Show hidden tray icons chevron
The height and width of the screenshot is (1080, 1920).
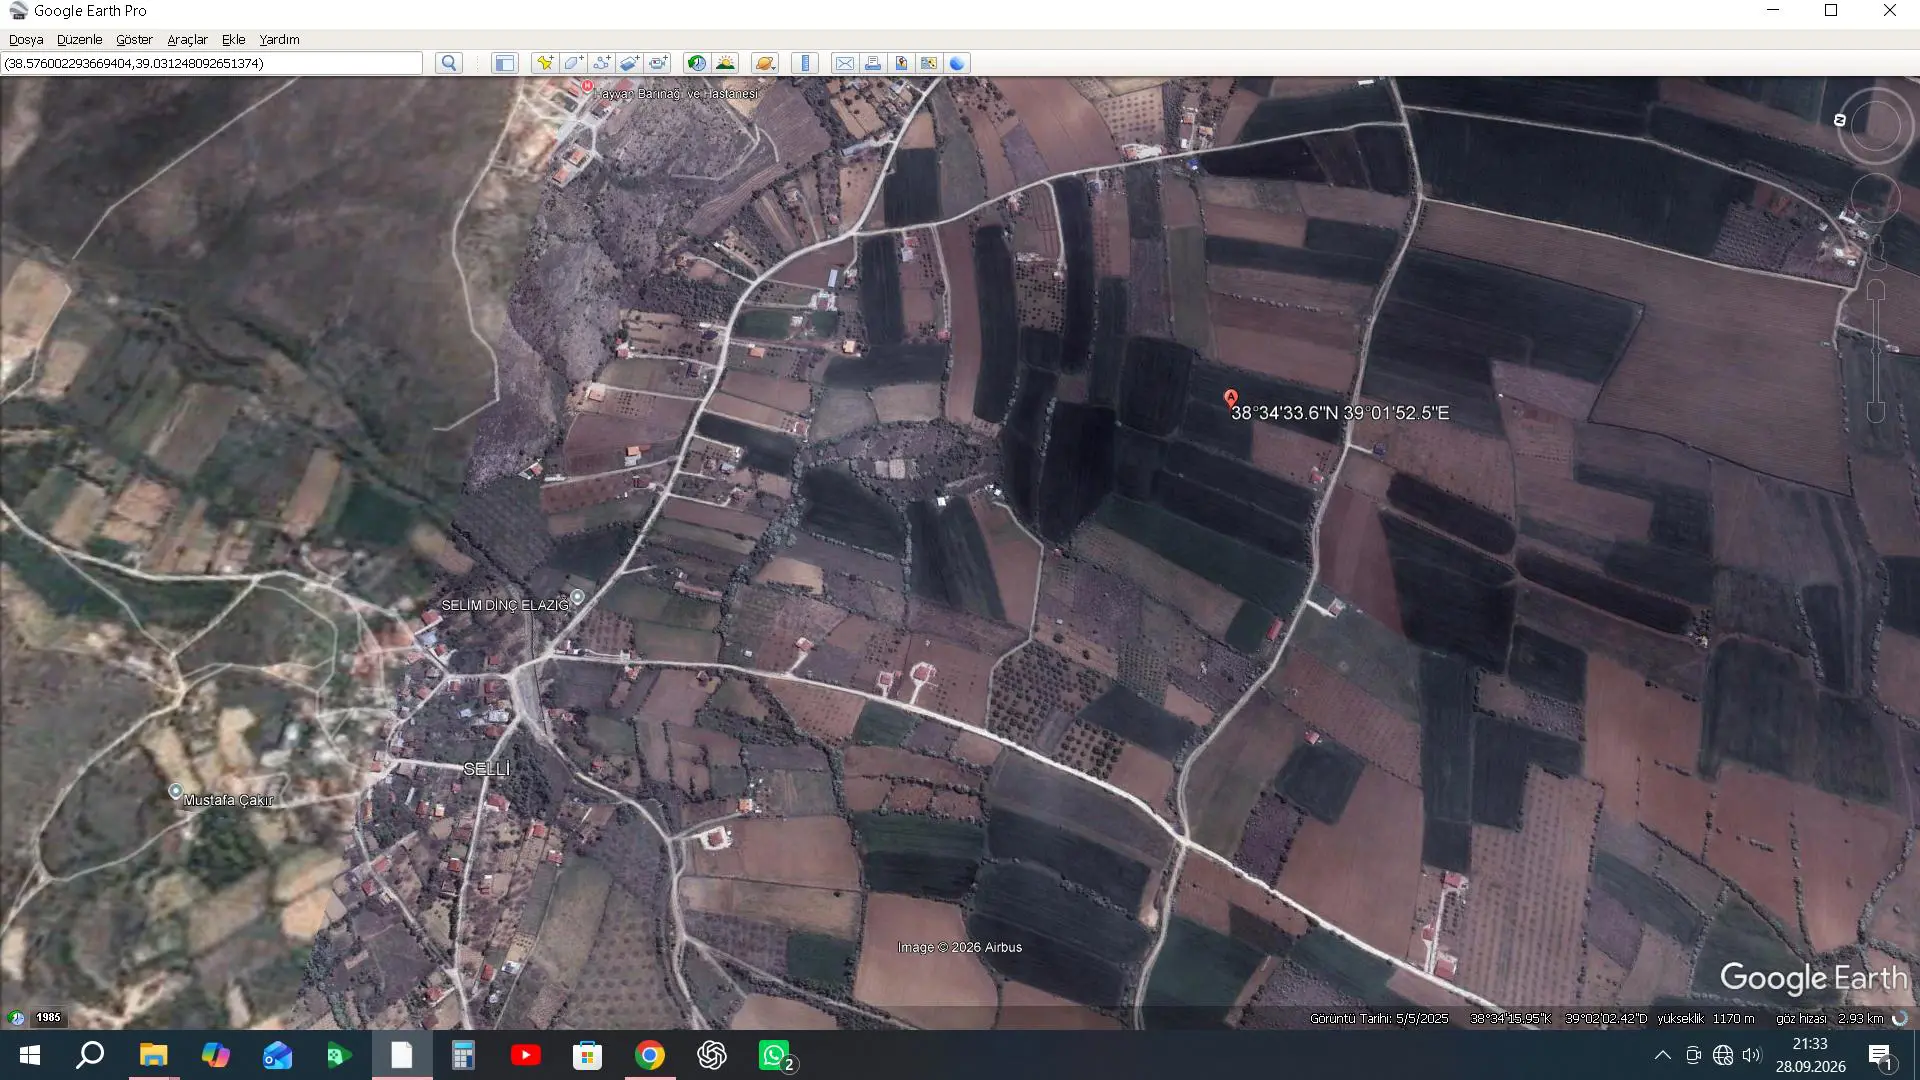(x=1662, y=1055)
